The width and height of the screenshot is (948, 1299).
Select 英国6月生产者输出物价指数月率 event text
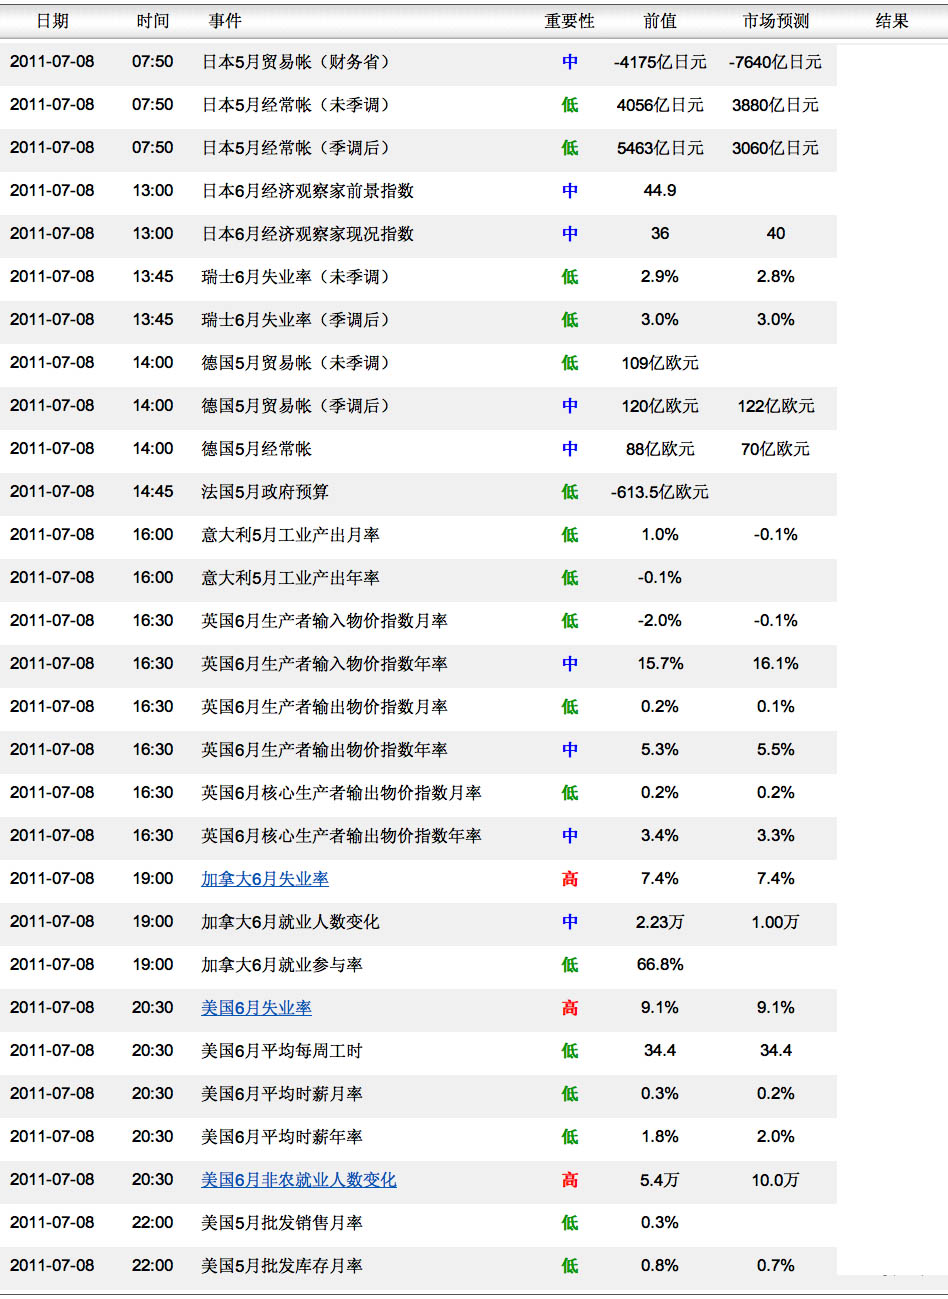tap(325, 707)
